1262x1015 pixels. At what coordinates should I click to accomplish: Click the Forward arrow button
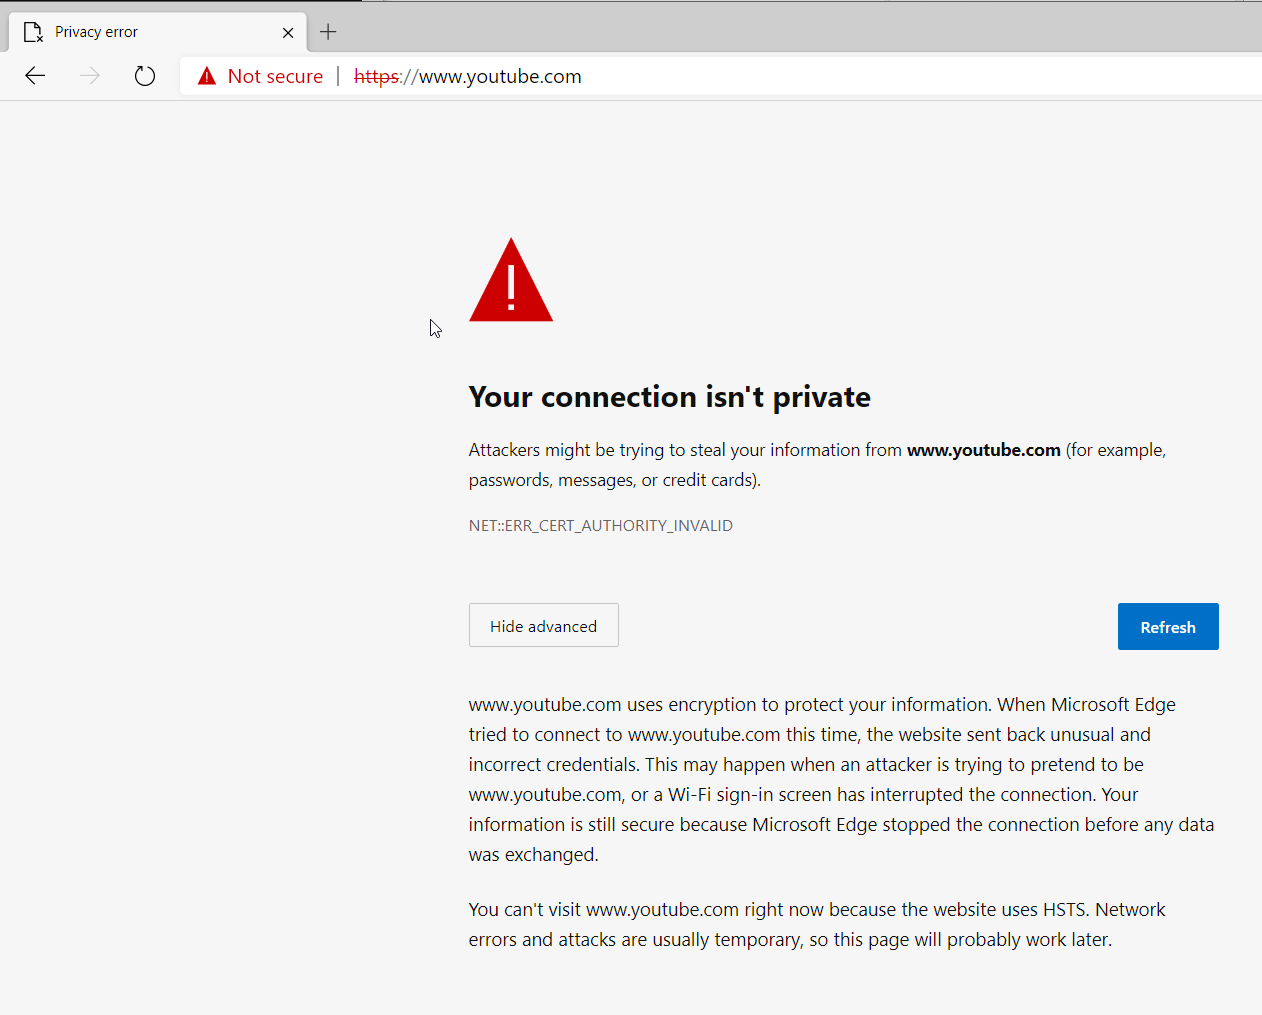[x=90, y=76]
